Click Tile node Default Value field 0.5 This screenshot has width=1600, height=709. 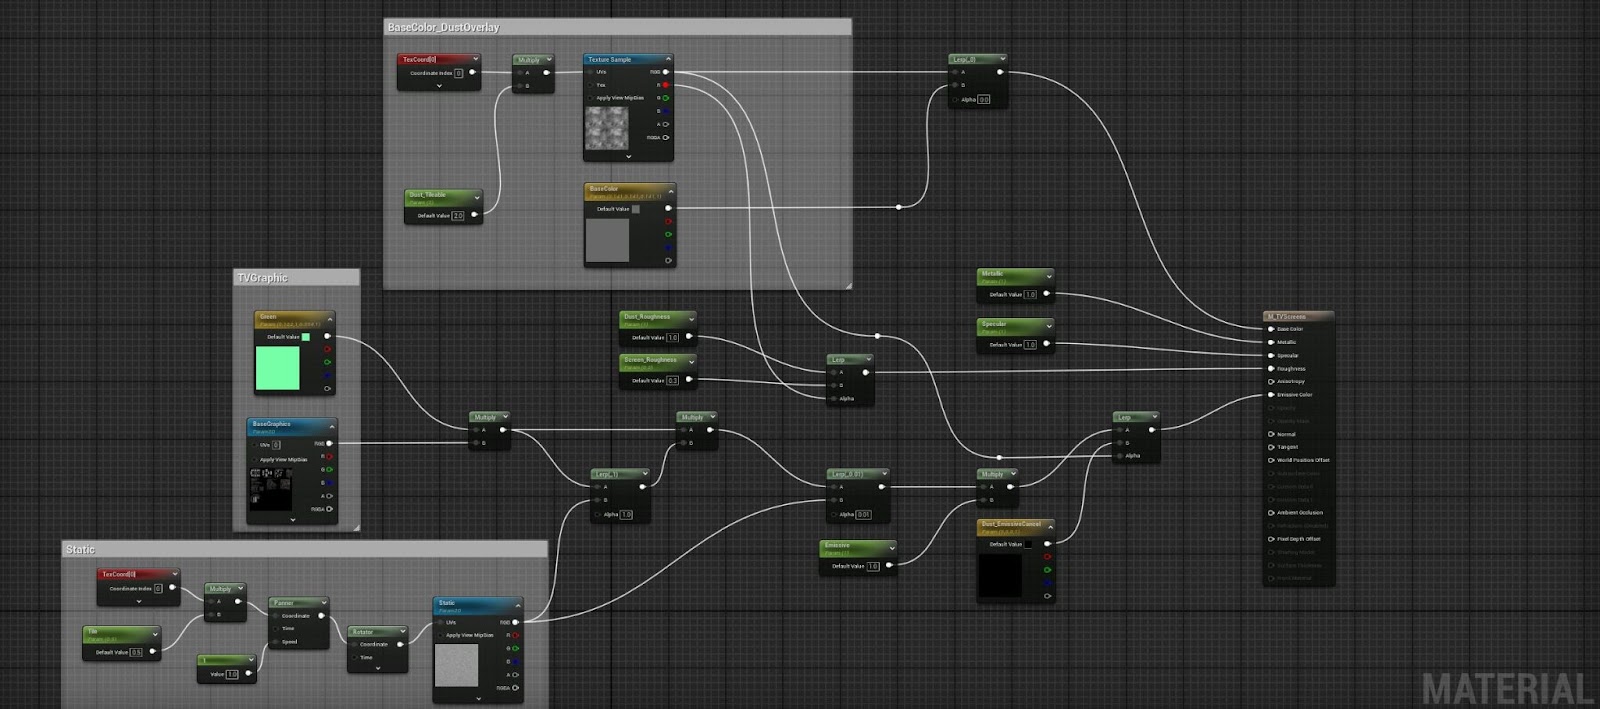click(136, 652)
